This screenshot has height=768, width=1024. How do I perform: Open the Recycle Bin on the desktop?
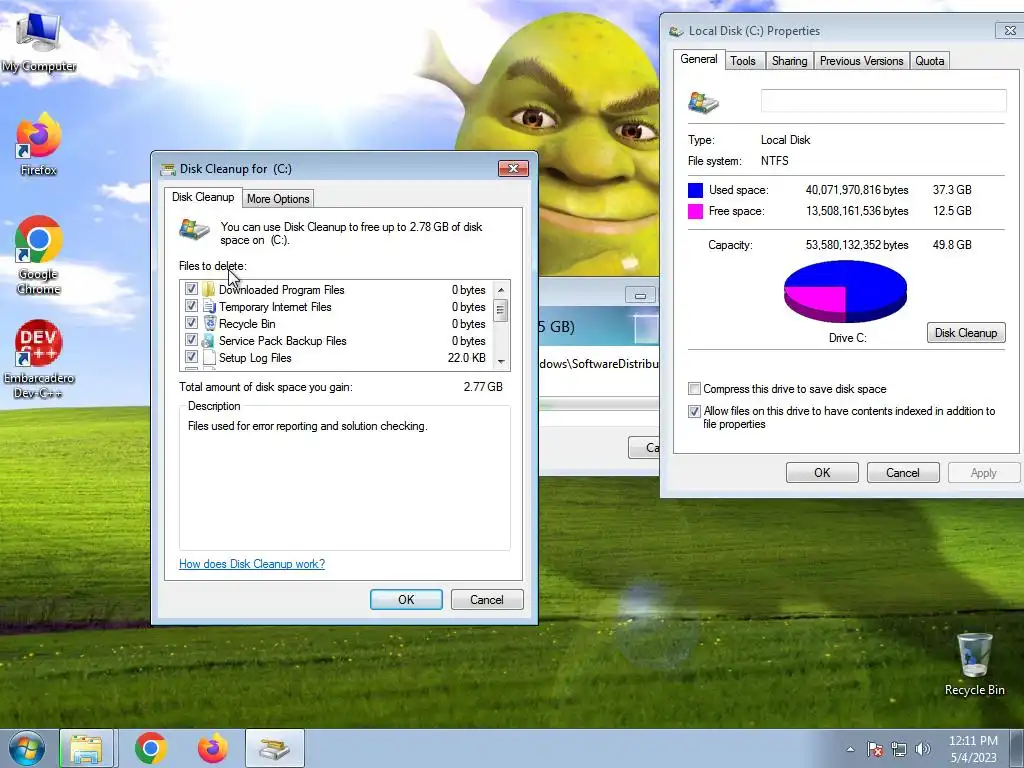(x=974, y=664)
